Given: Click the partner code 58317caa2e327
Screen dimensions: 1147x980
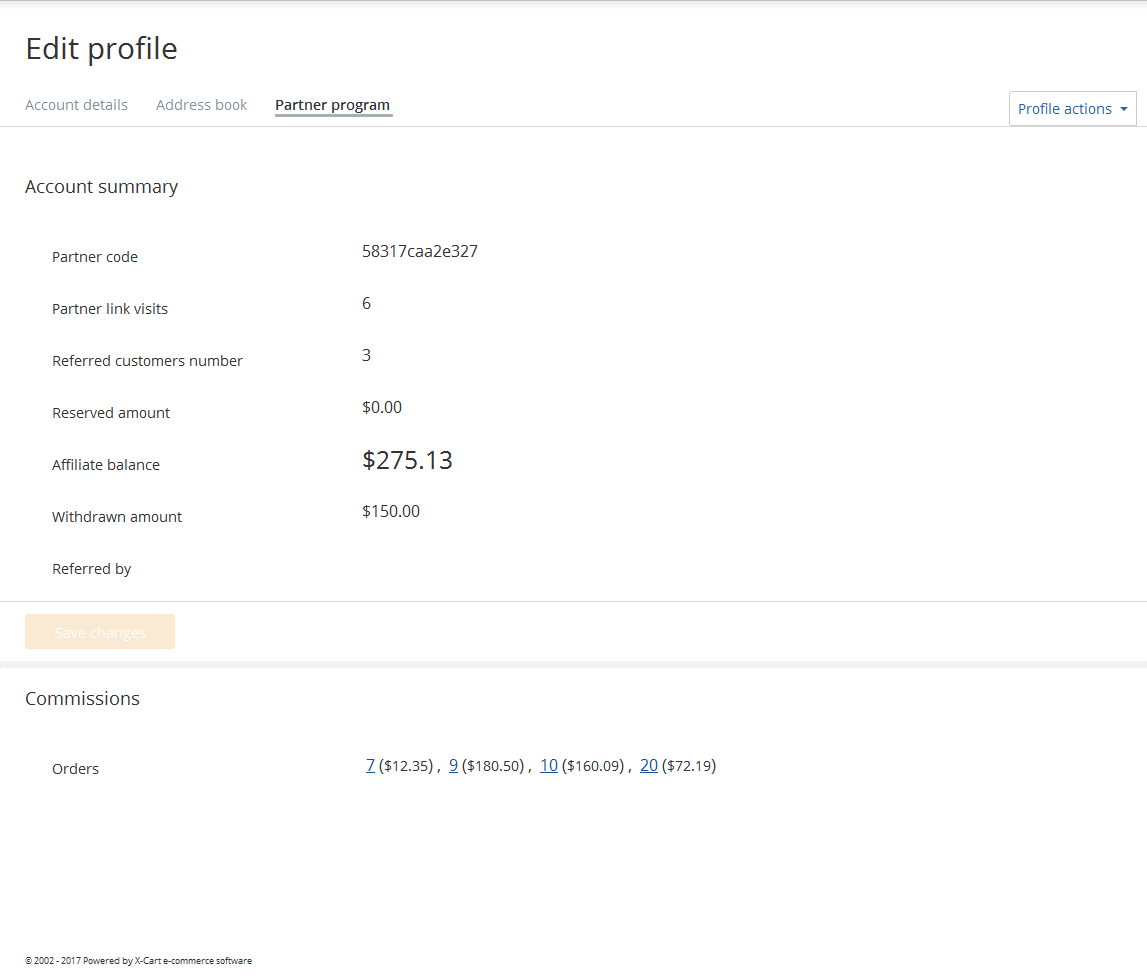Looking at the screenshot, I should coord(420,252).
